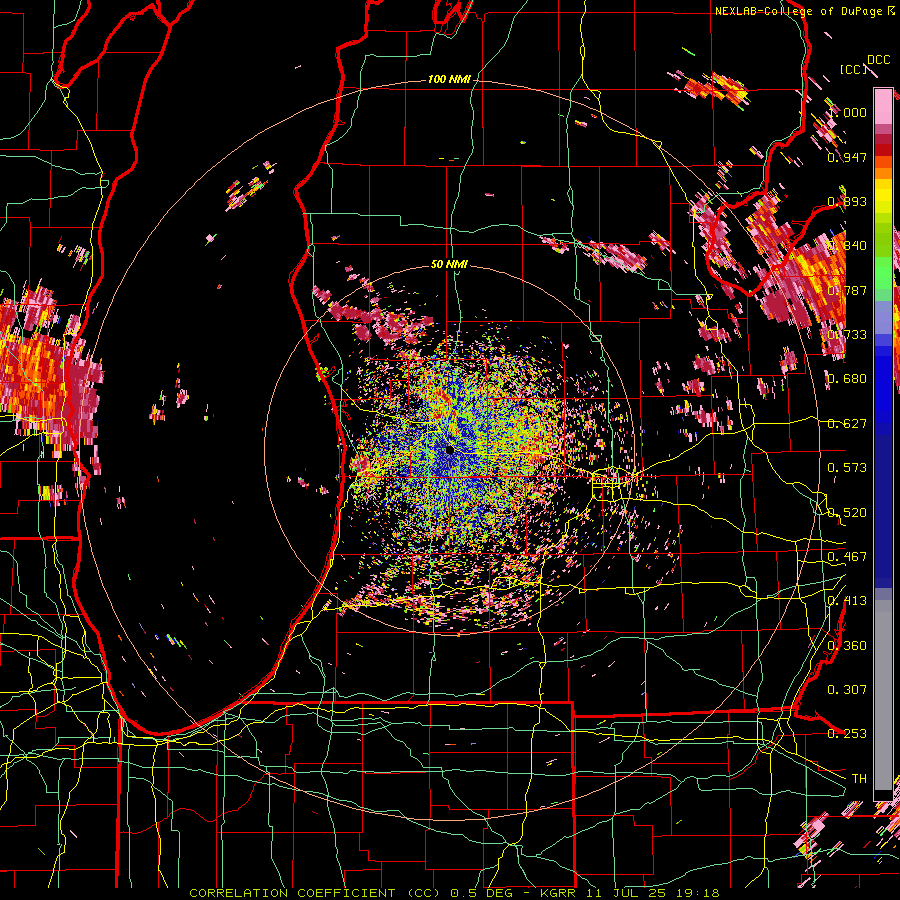The height and width of the screenshot is (900, 900).
Task: Click the 0.253 scale value
Action: coord(847,734)
